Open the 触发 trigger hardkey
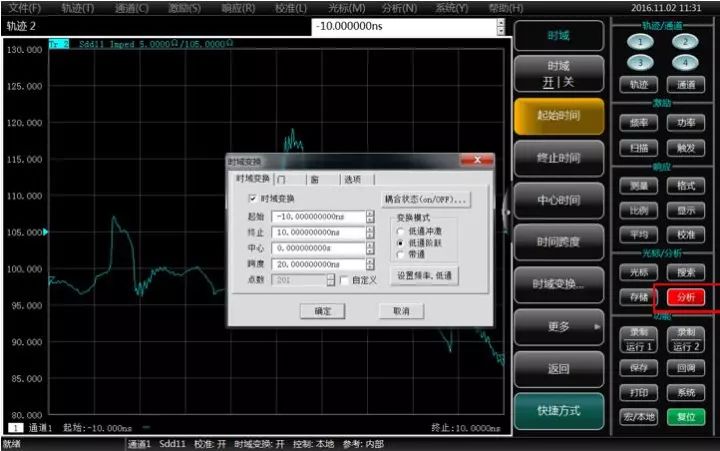The width and height of the screenshot is (720, 451). (x=686, y=148)
